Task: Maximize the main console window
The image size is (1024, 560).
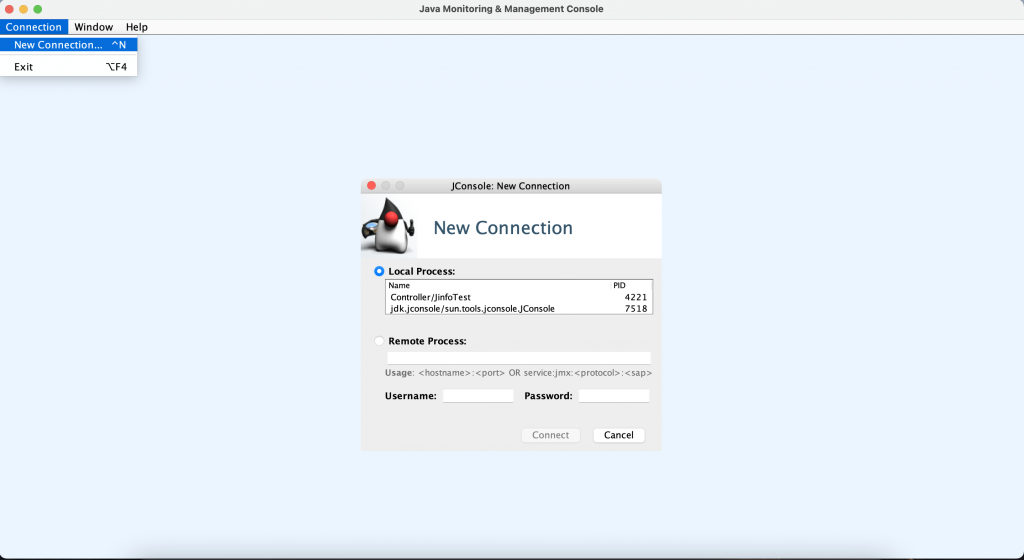Action: 38,9
